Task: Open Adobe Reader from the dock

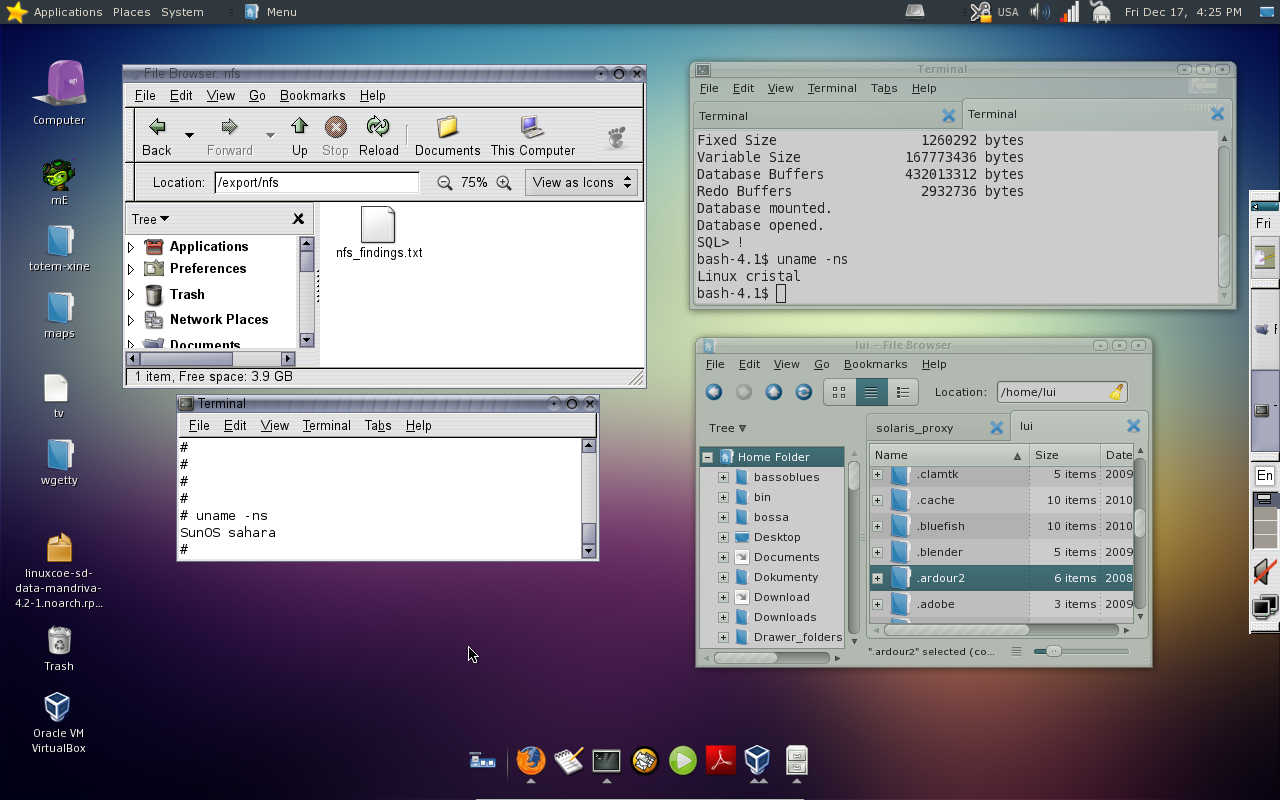Action: click(x=721, y=761)
